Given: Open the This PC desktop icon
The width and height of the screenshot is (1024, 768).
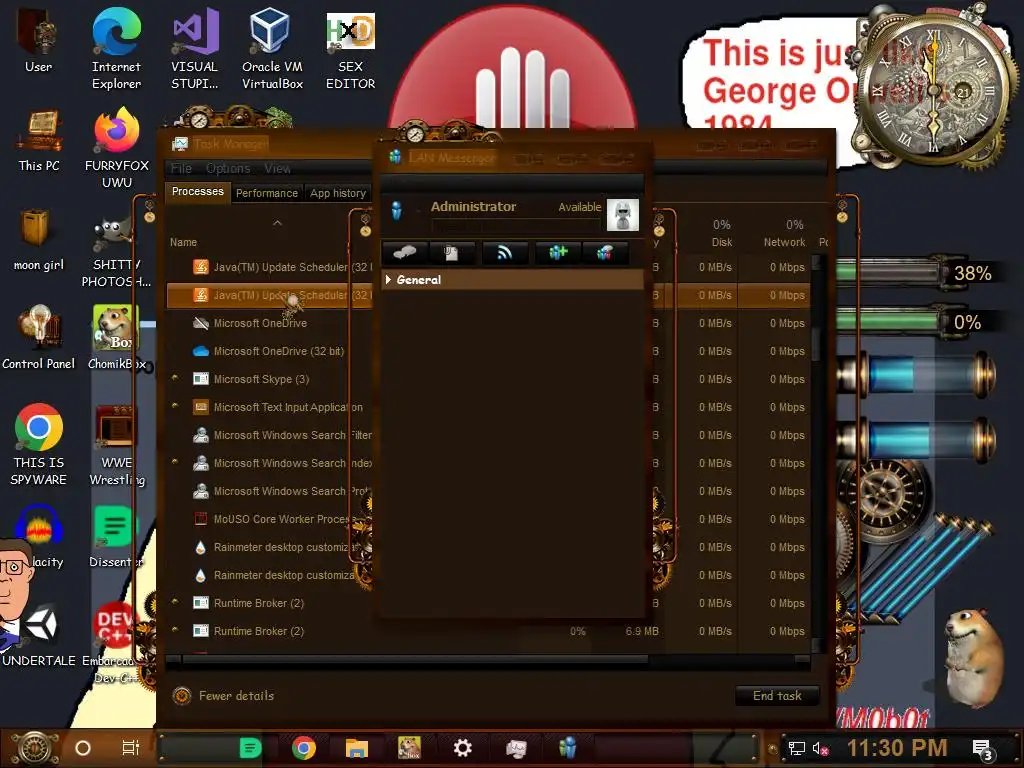Looking at the screenshot, I should [39, 140].
